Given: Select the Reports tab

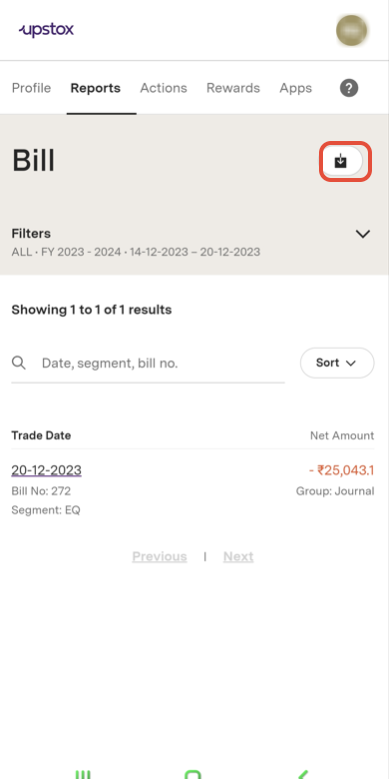Looking at the screenshot, I should coord(95,88).
